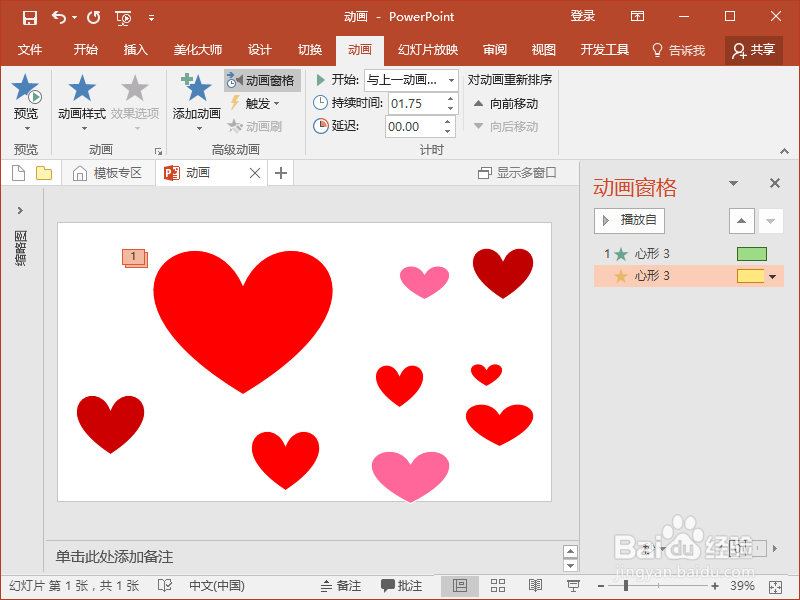Select the Animation Painter (动画刷)

(264, 125)
